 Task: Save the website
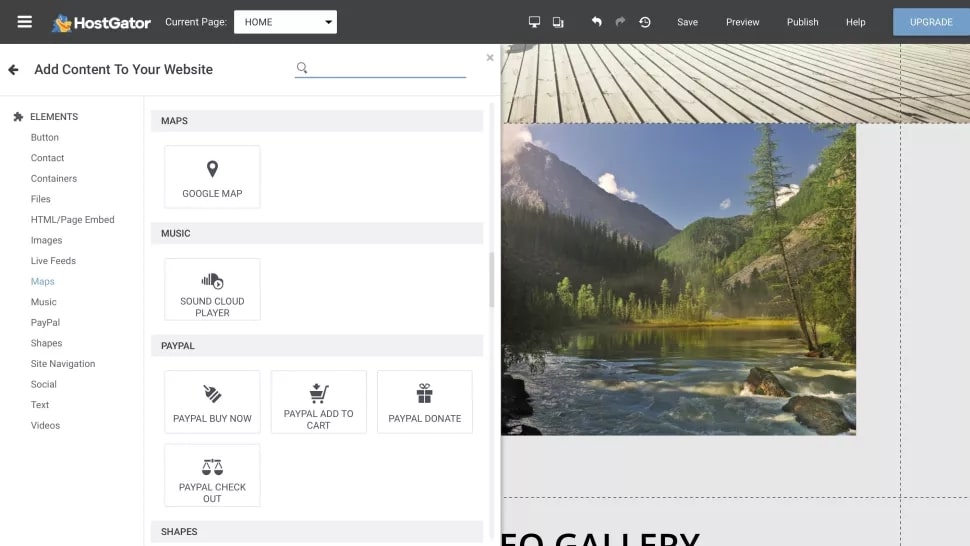[x=687, y=22]
